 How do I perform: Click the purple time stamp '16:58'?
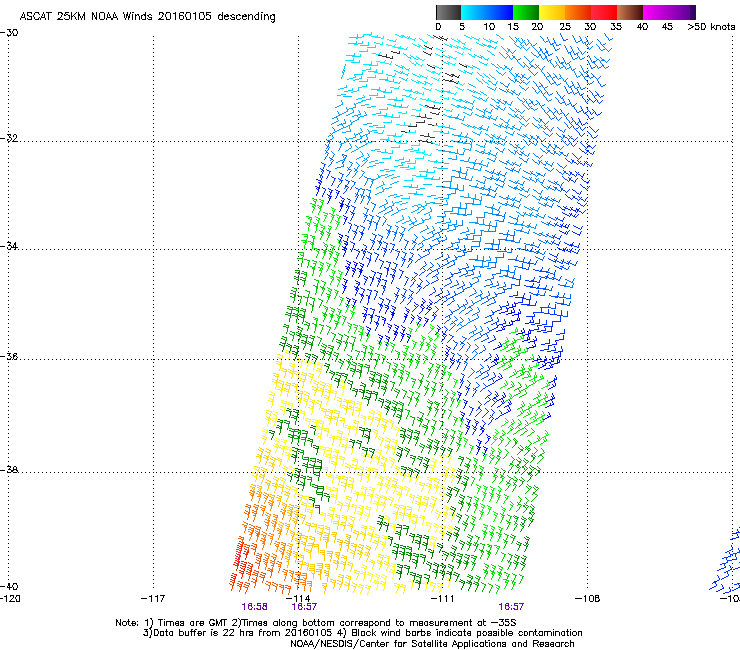pyautogui.click(x=254, y=607)
